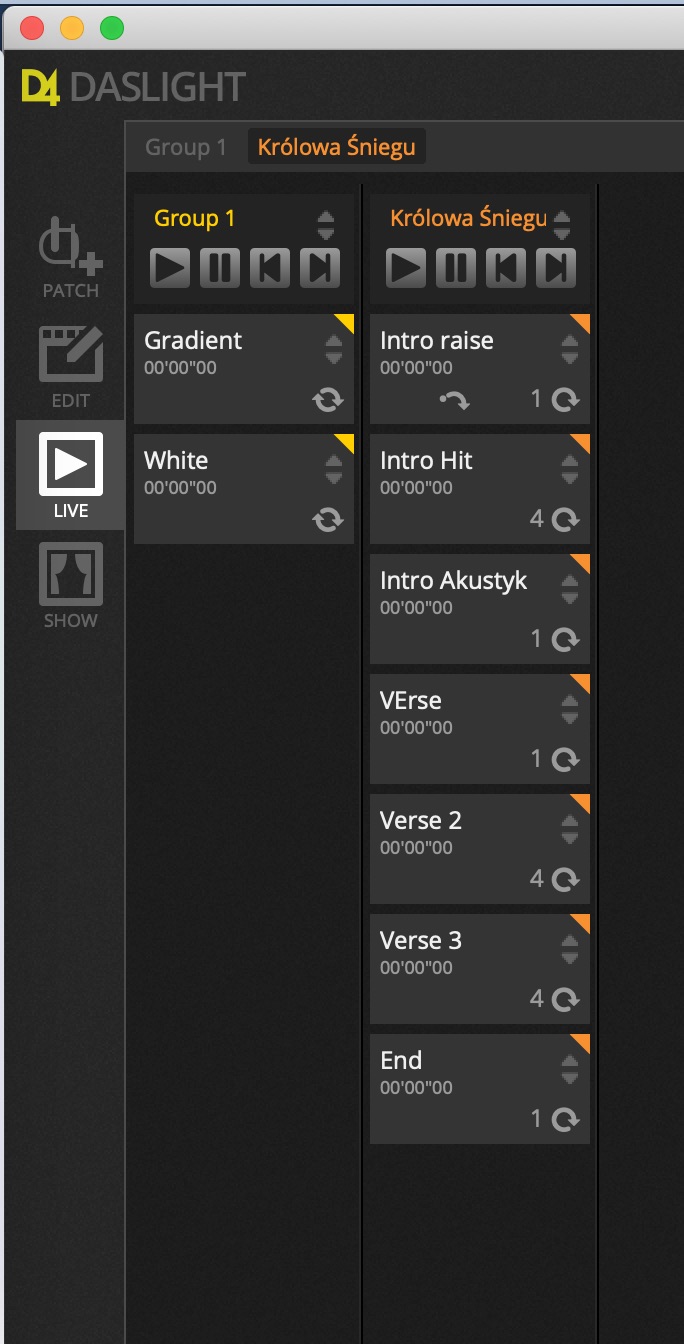Viewport: 684px width, 1344px height.
Task: Pause the Królowa Śniegu group
Action: click(x=455, y=268)
